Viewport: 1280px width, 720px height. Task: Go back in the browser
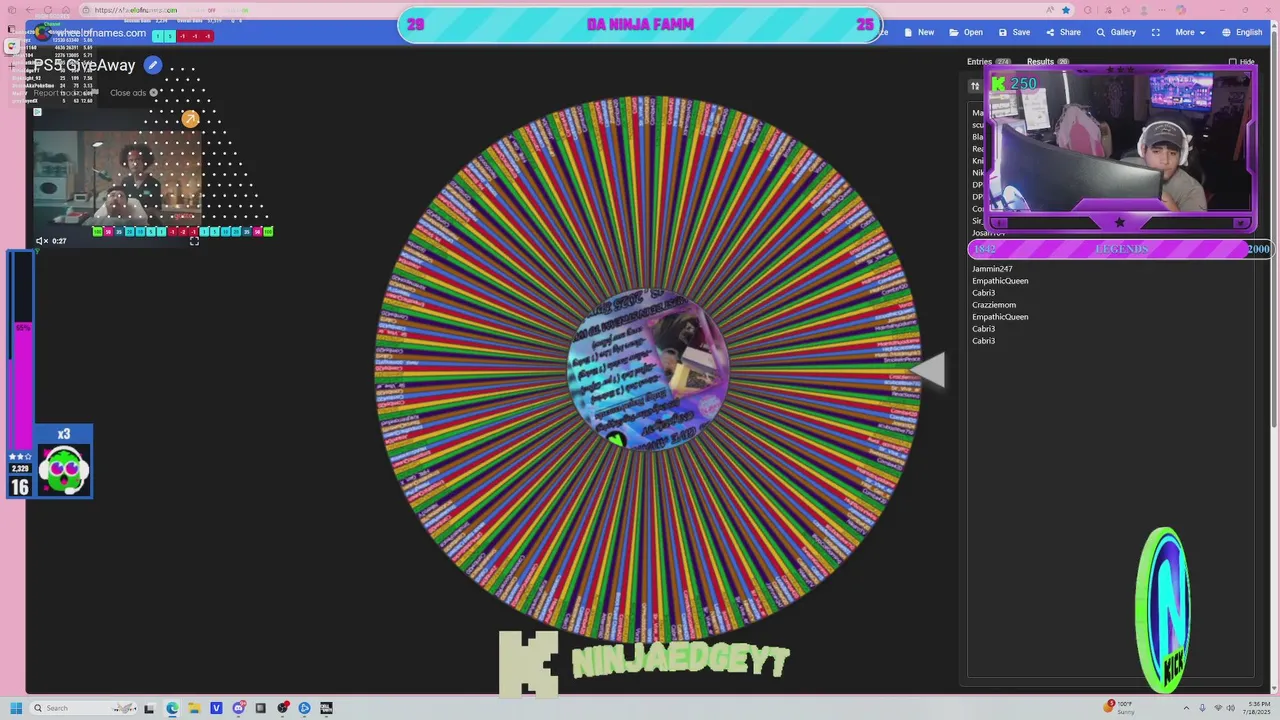pyautogui.click(x=30, y=10)
